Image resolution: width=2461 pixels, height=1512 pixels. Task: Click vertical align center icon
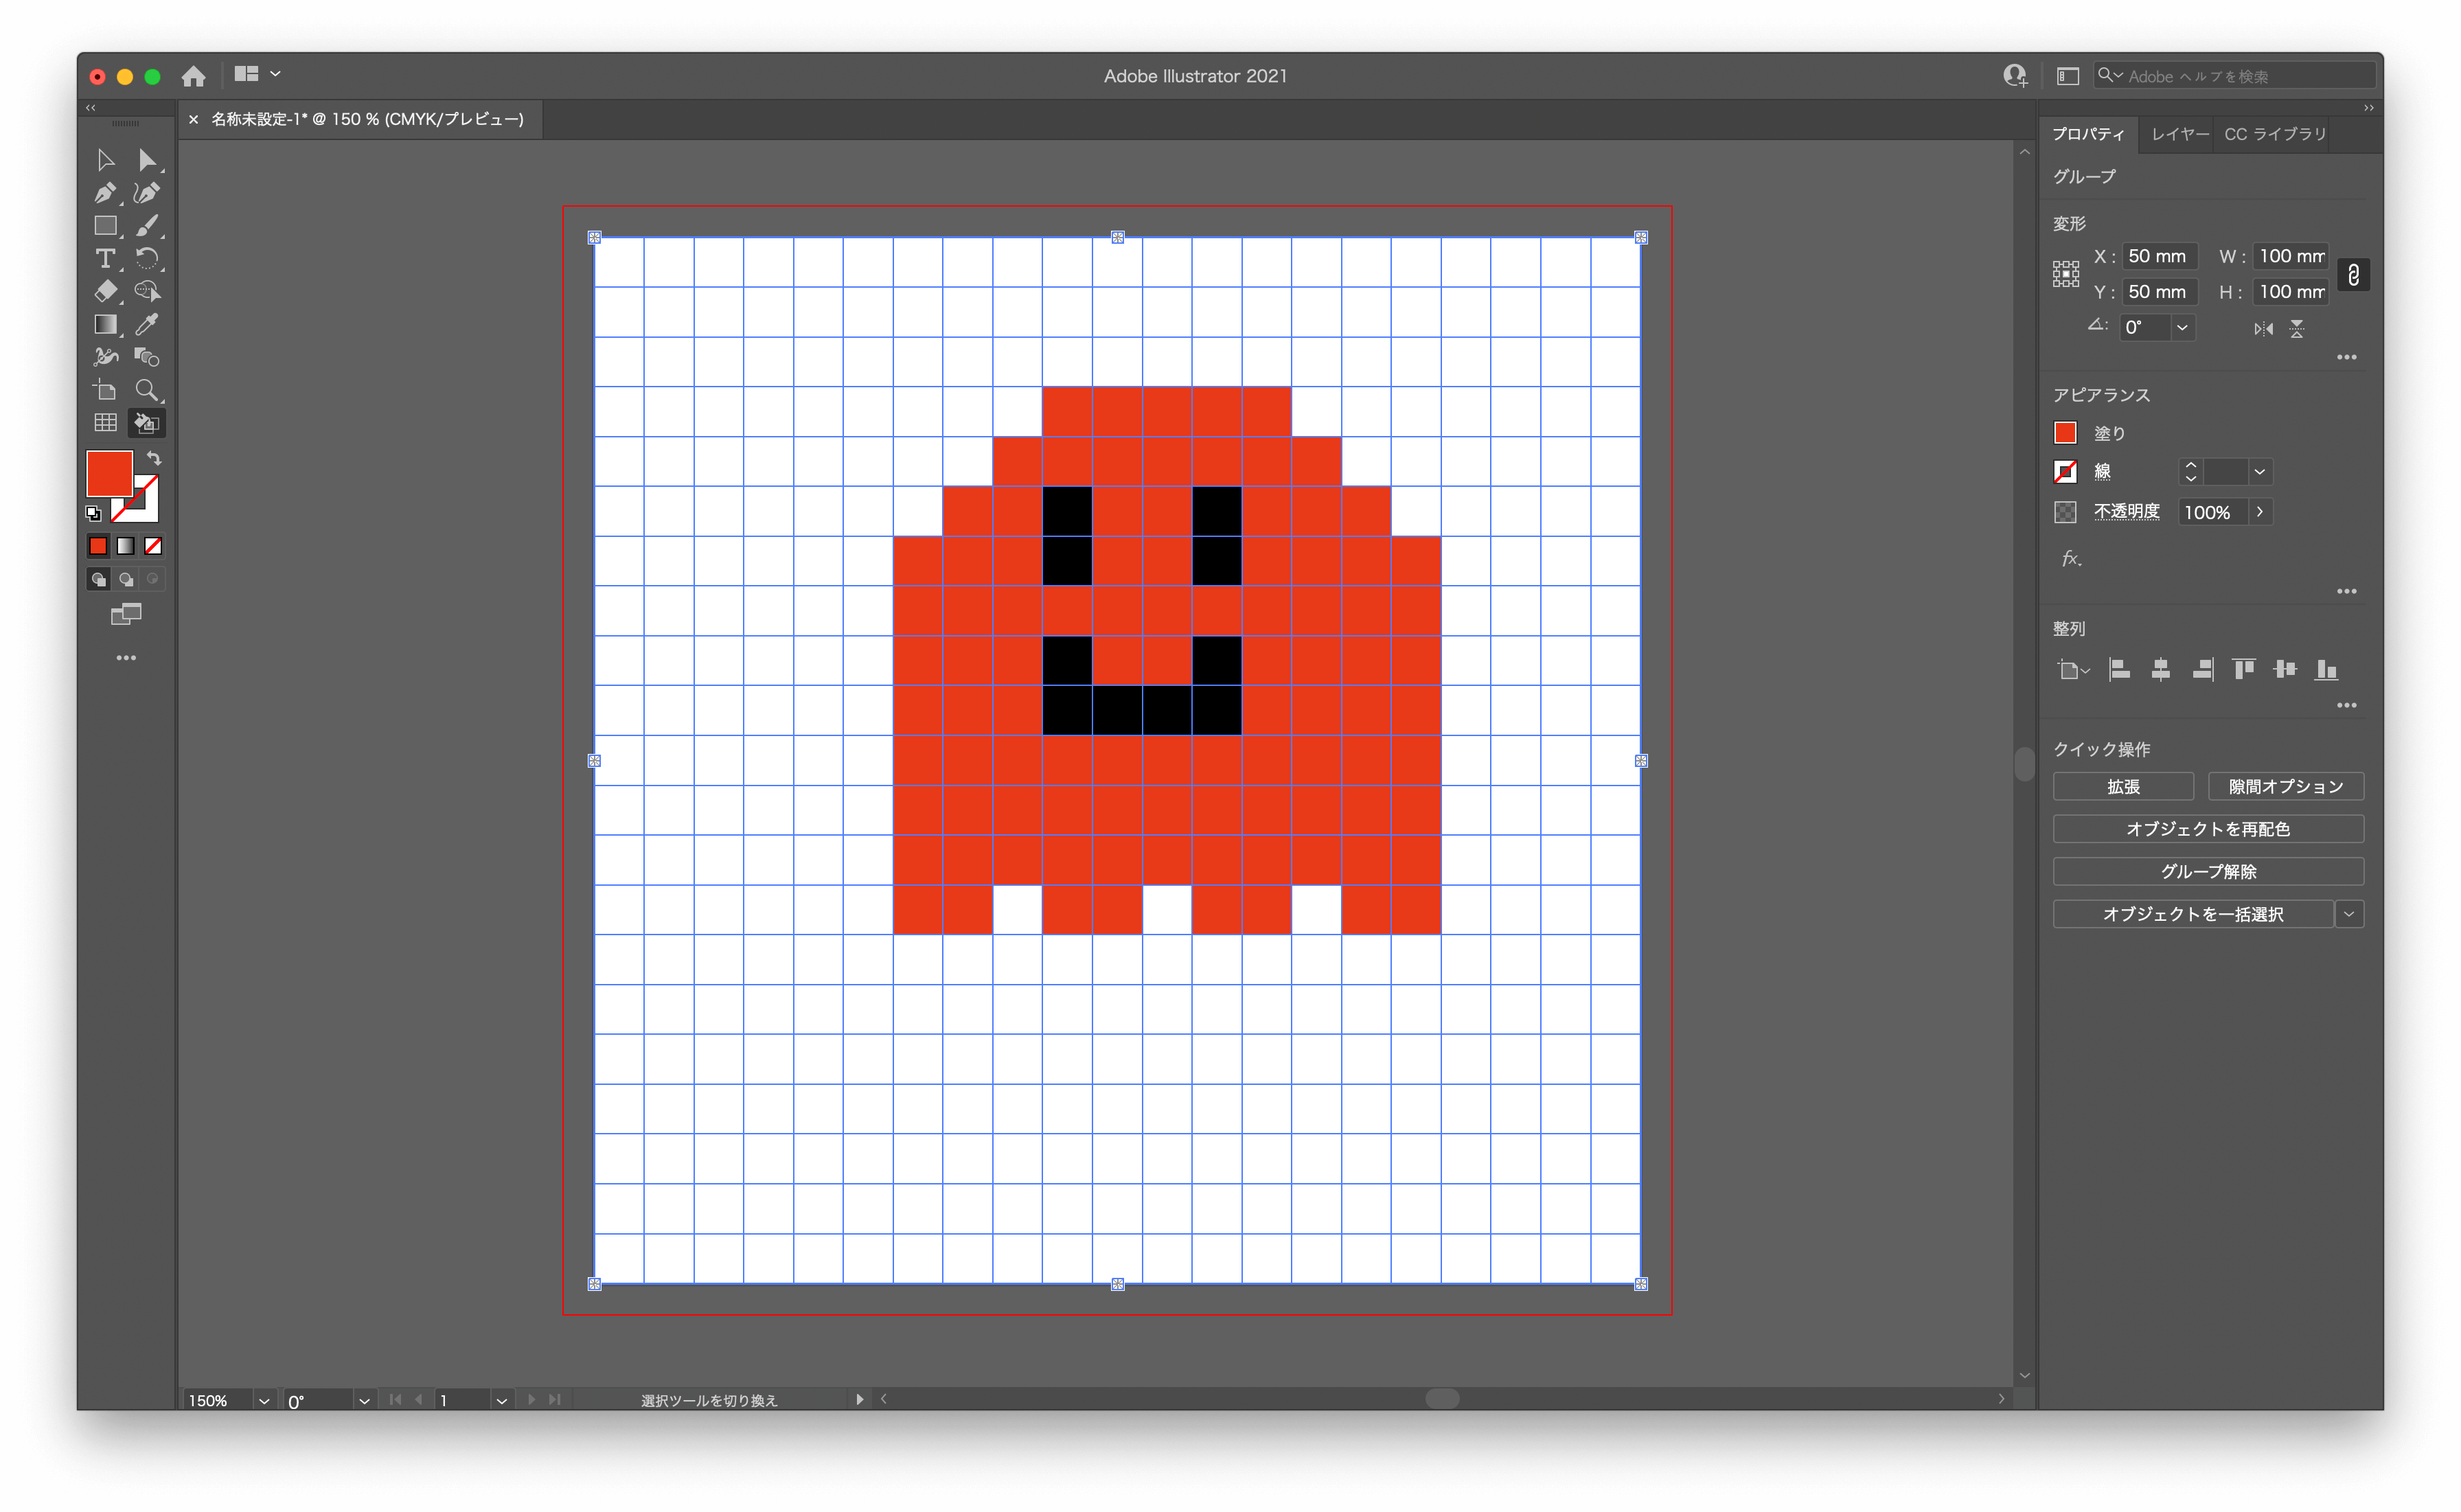pos(2285,670)
